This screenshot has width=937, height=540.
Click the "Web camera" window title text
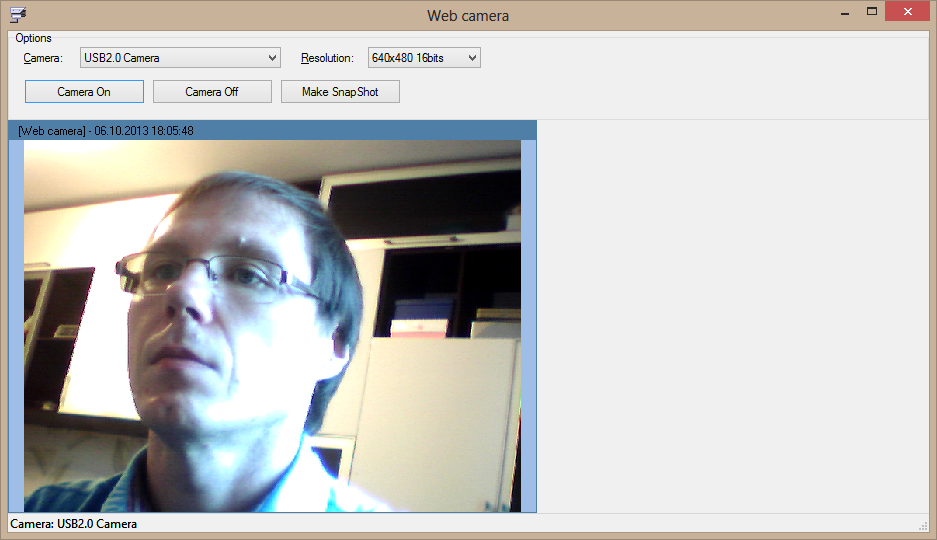(468, 15)
